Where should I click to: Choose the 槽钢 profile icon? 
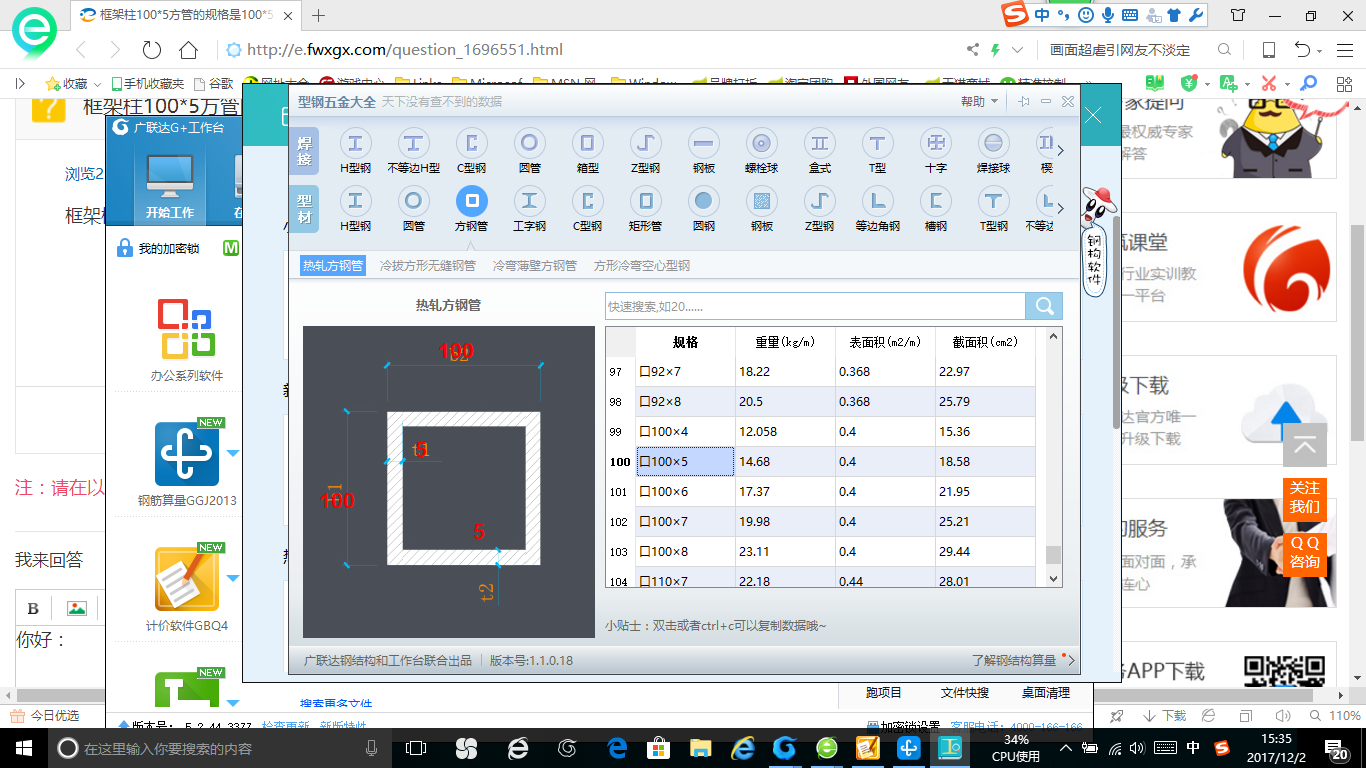pos(935,201)
